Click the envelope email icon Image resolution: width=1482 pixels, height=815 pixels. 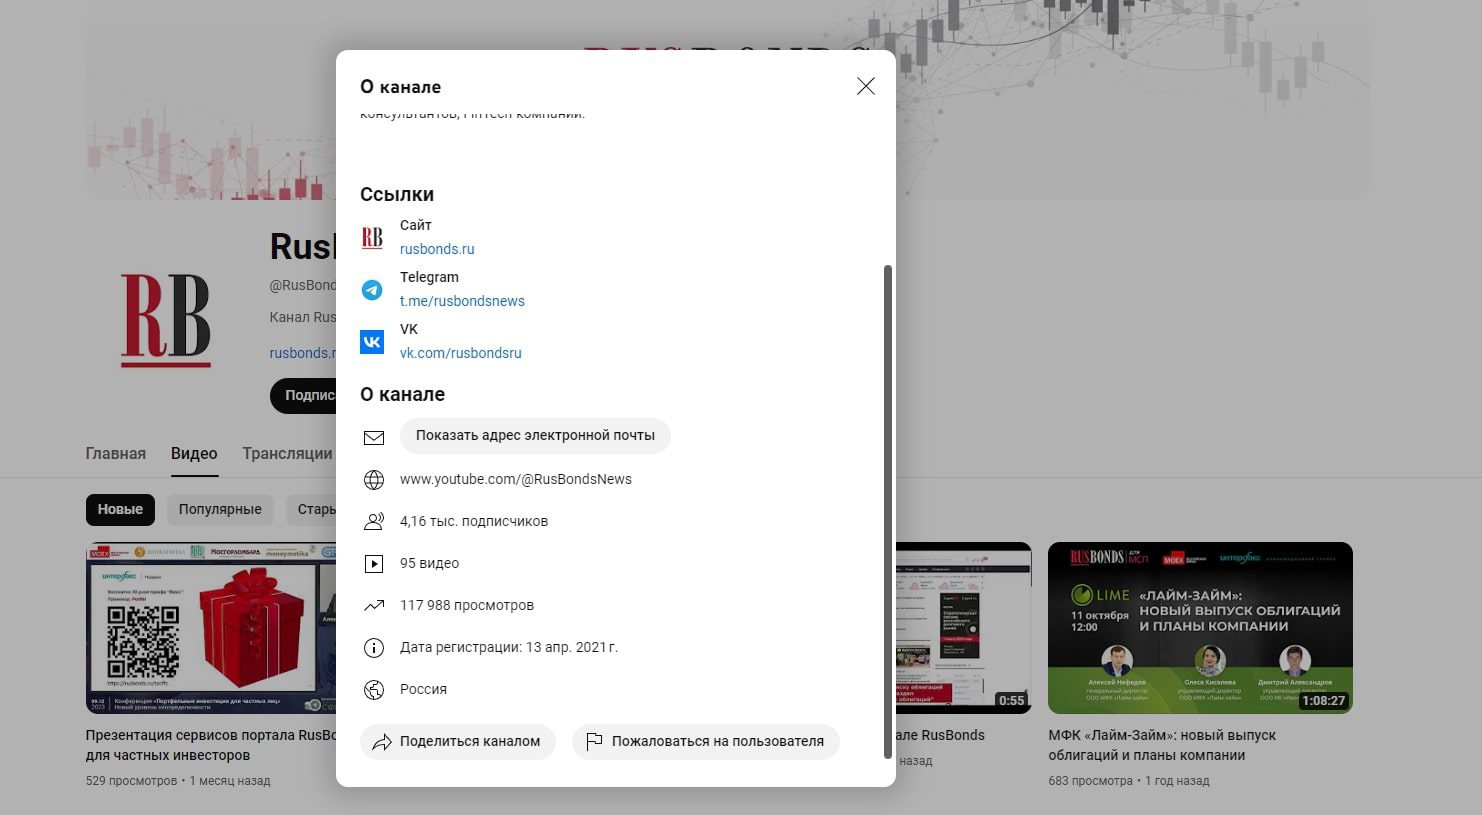(x=374, y=438)
